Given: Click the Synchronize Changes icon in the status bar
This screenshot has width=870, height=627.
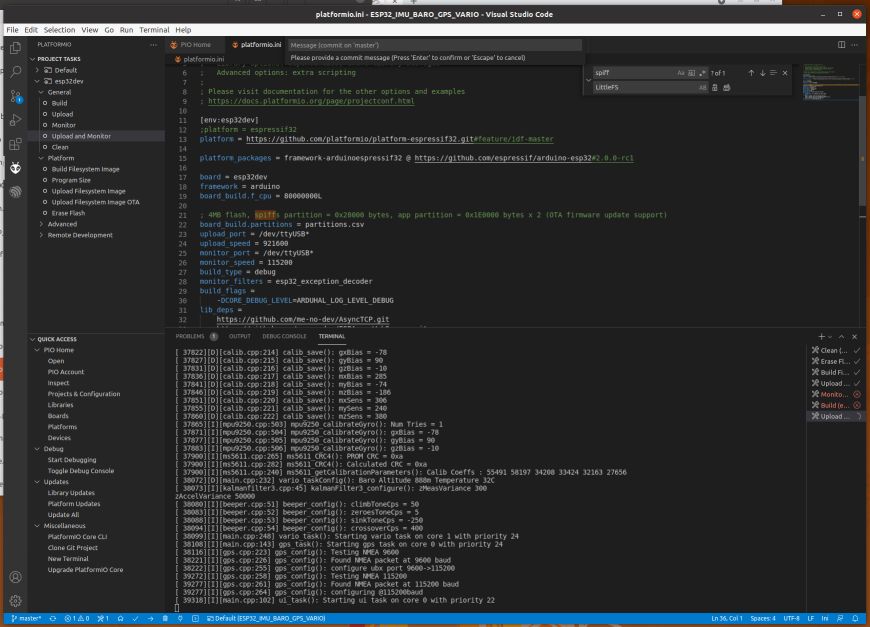Looking at the screenshot, I should pyautogui.click(x=53, y=618).
